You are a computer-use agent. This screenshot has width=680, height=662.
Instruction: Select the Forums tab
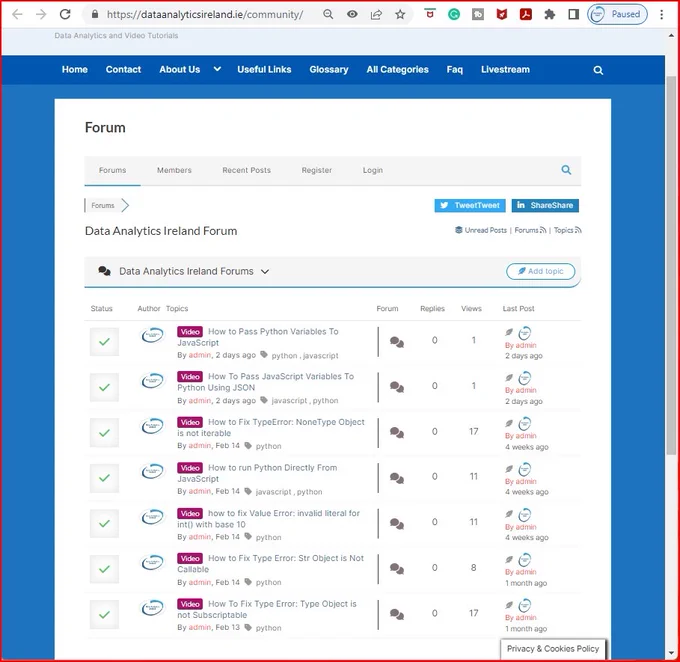[112, 170]
